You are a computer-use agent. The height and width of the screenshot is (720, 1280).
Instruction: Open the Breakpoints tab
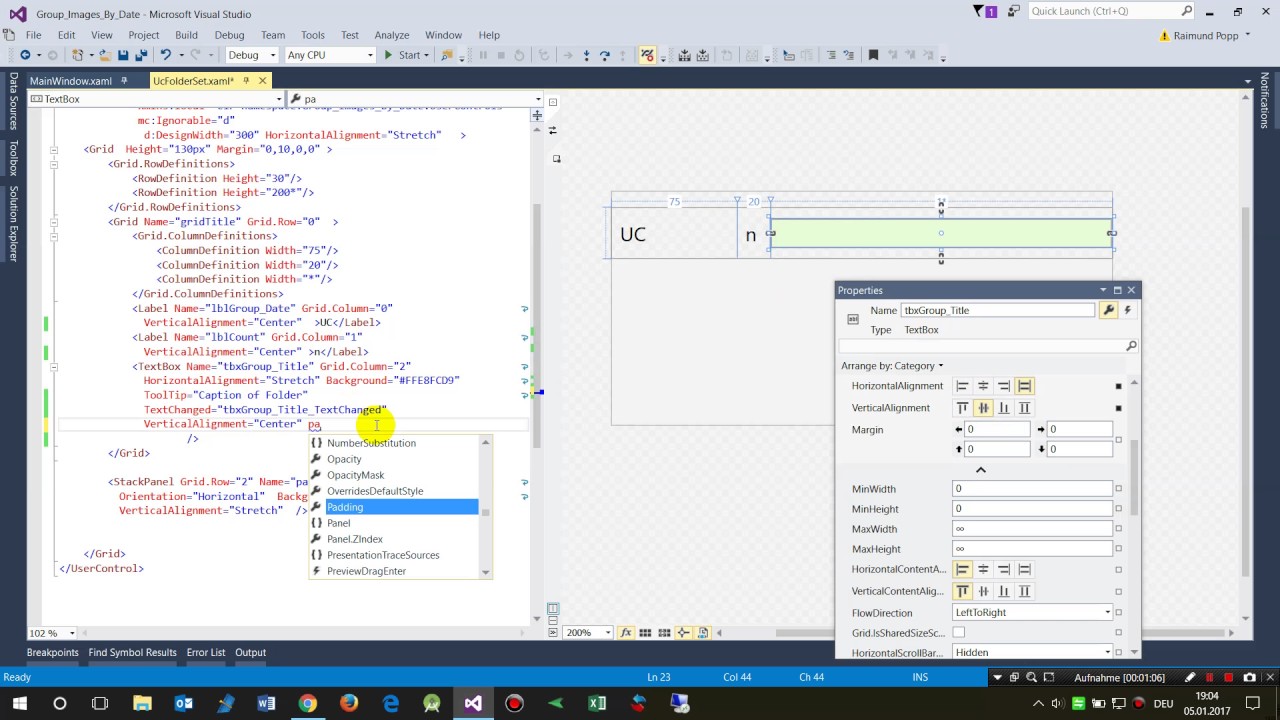[52, 652]
